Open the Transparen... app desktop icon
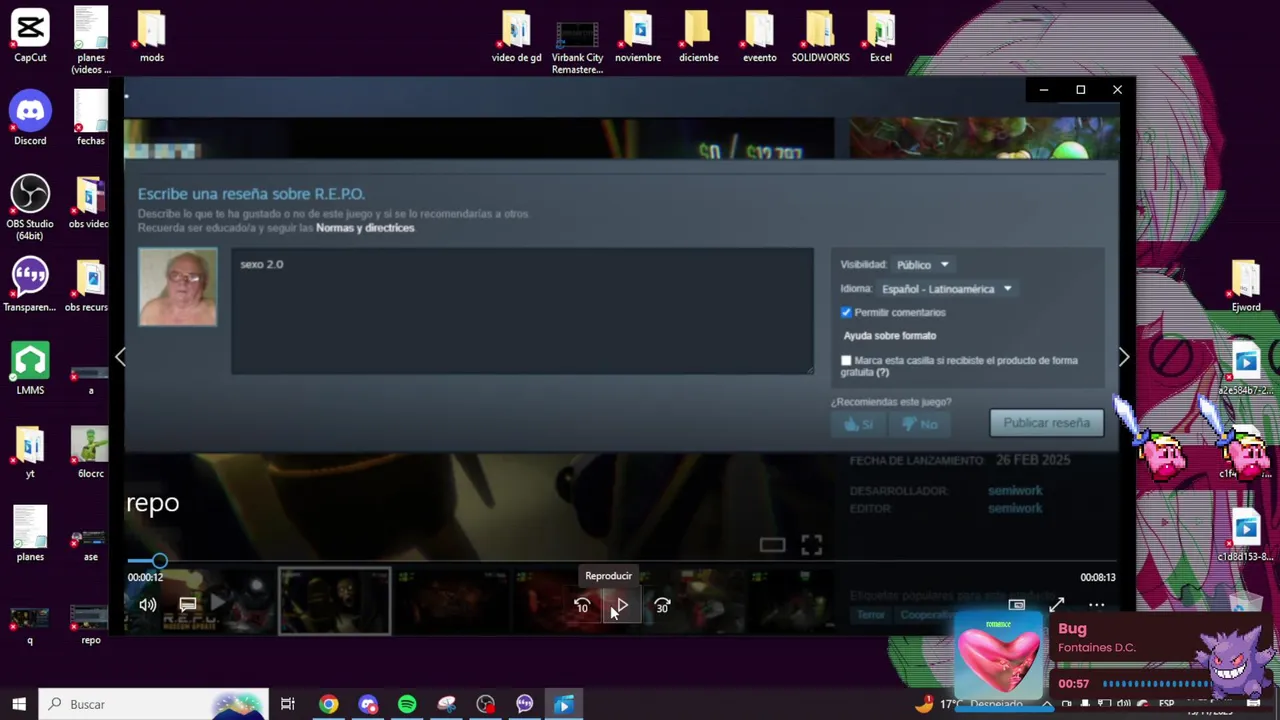Screen dimensions: 1280x720 pyautogui.click(x=30, y=284)
